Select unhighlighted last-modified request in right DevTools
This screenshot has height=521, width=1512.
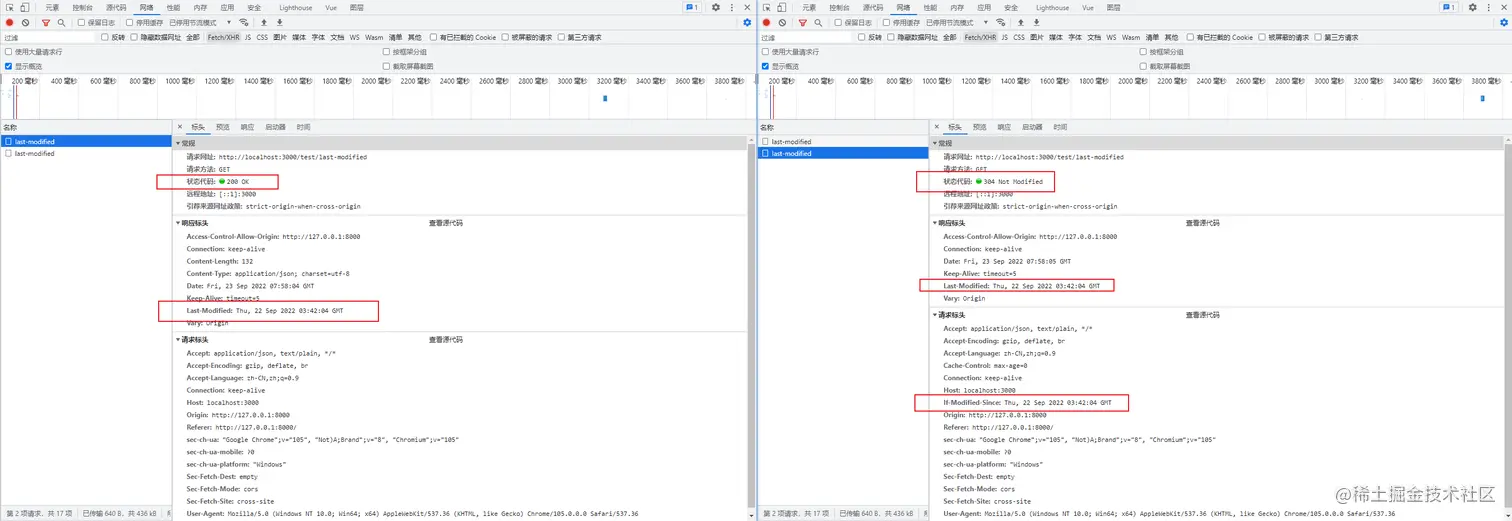pyautogui.click(x=843, y=142)
